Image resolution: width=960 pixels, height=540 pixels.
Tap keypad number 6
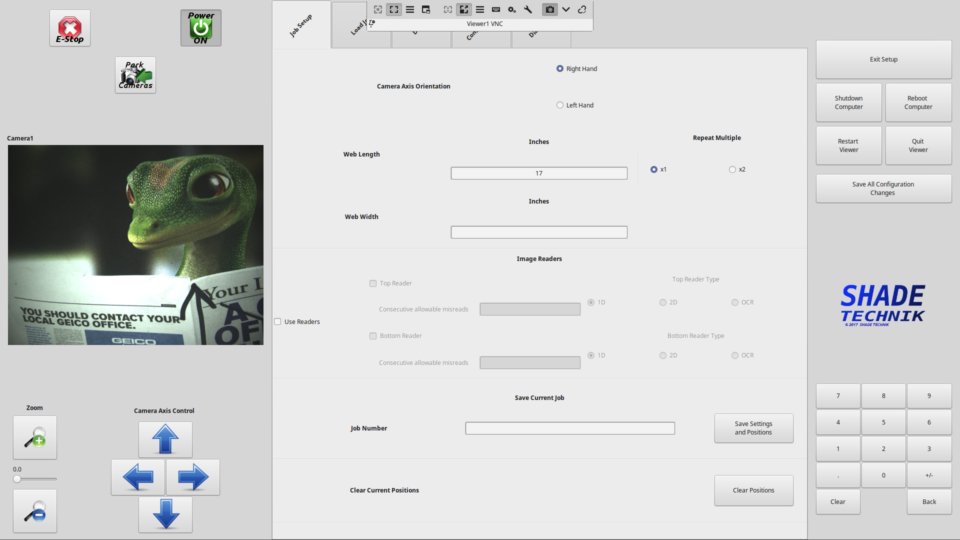pyautogui.click(x=929, y=422)
